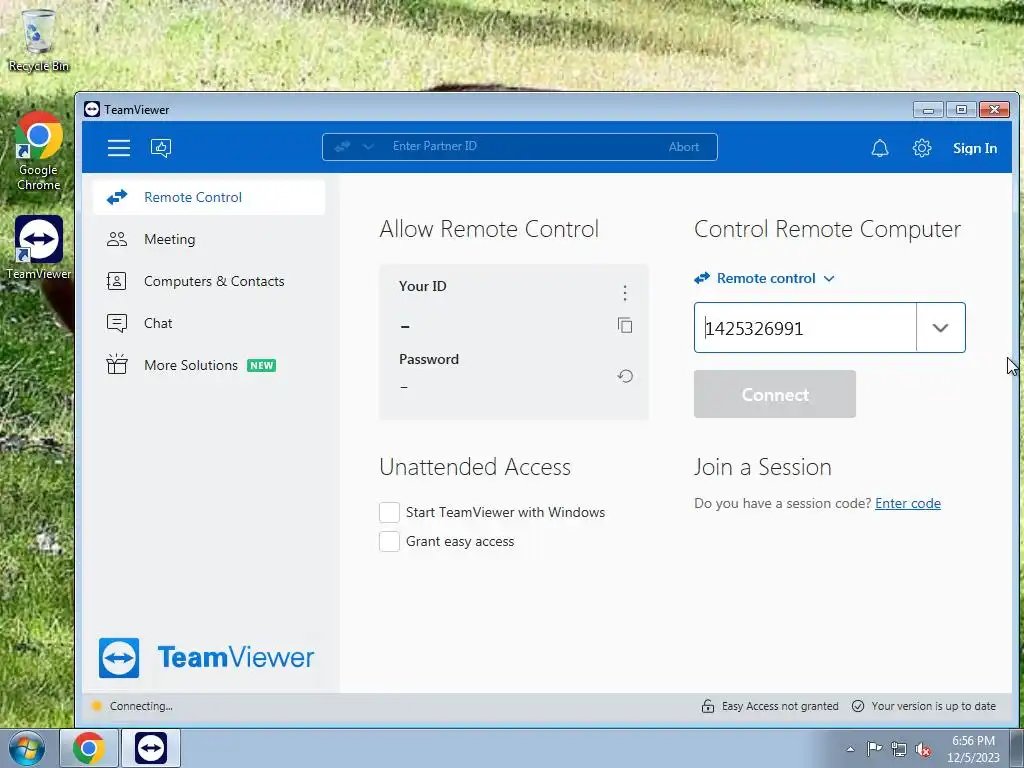1024x768 pixels.
Task: Select Remote Control in sidebar
Action: (209, 197)
